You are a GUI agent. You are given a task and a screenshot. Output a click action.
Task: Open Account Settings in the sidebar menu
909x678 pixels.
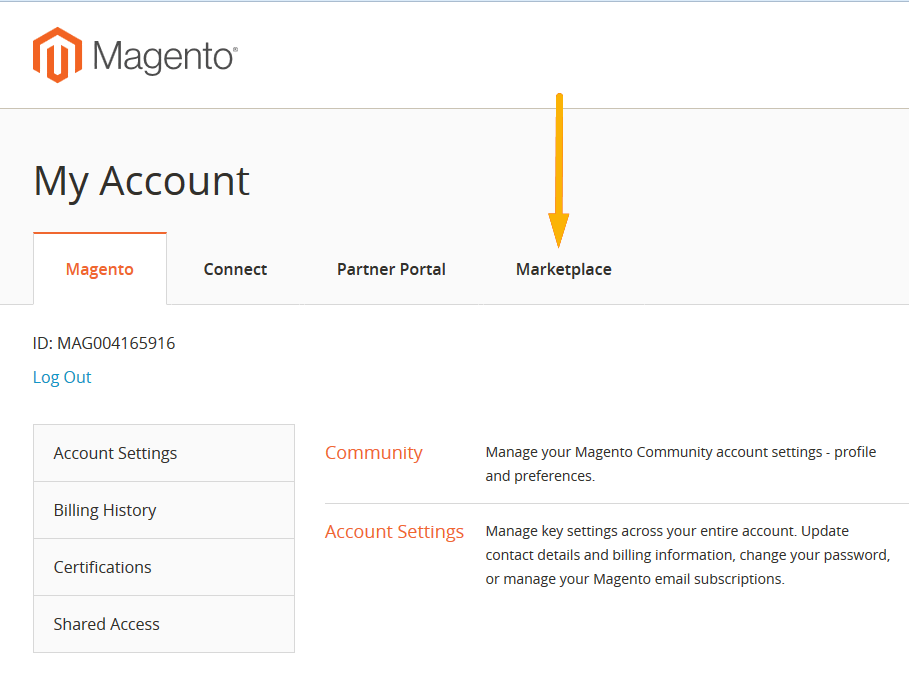click(x=164, y=453)
